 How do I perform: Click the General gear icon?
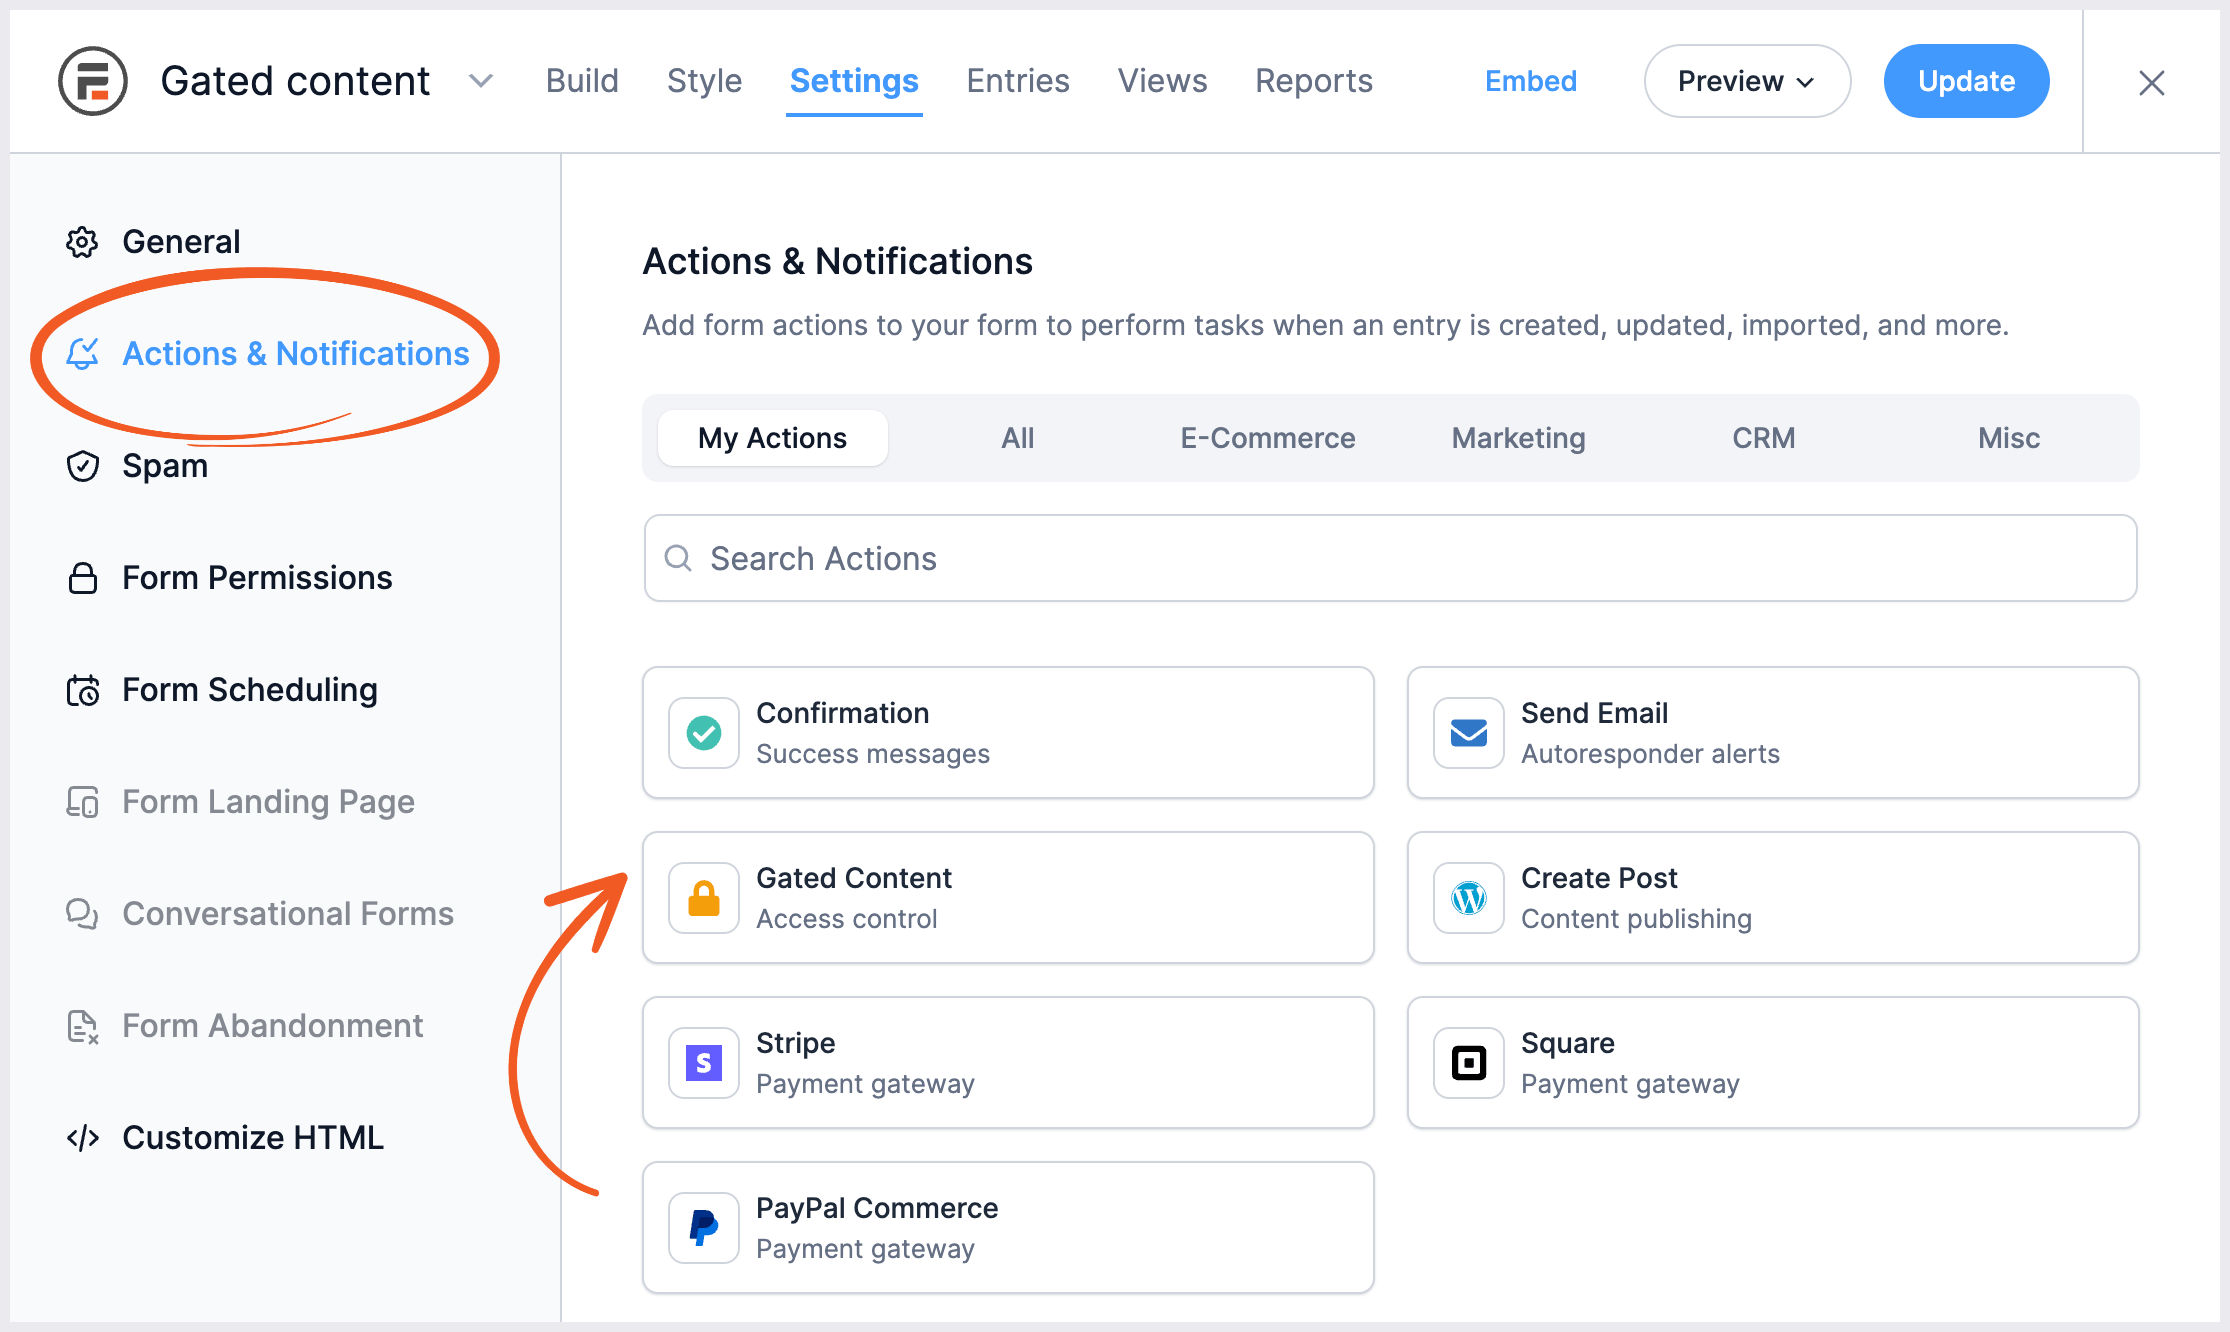pyautogui.click(x=82, y=242)
